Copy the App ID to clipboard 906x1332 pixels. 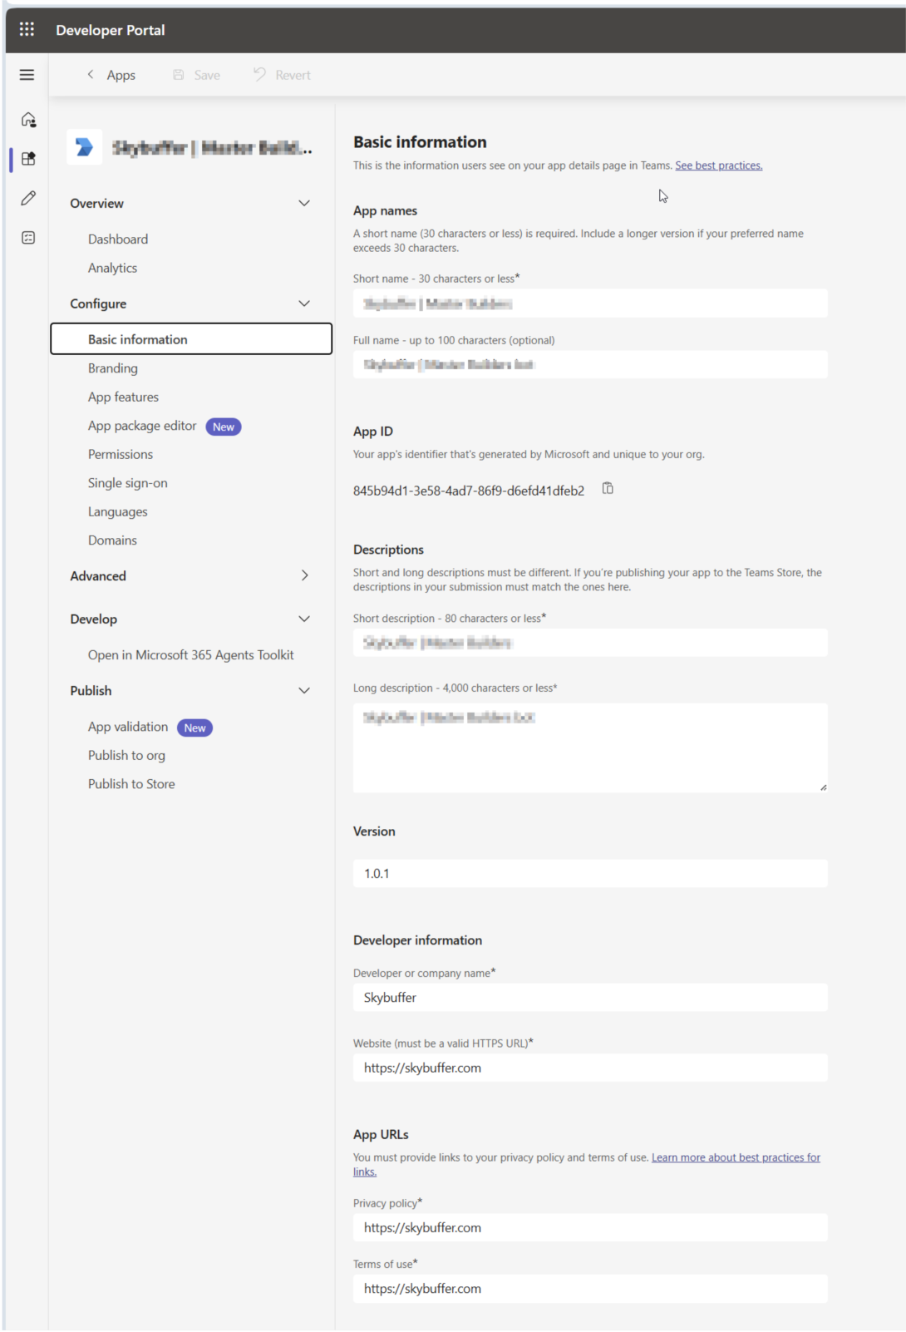coord(607,489)
